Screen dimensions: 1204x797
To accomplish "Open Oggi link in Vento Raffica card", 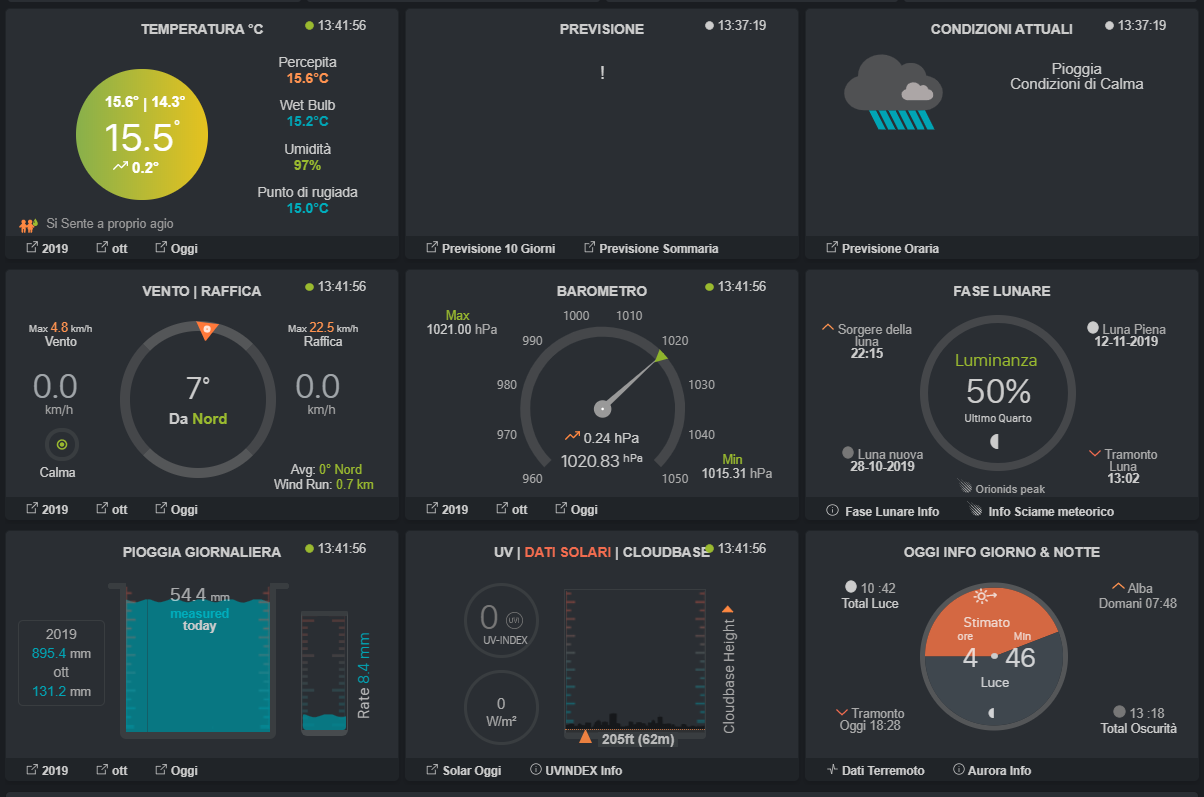I will (x=177, y=509).
